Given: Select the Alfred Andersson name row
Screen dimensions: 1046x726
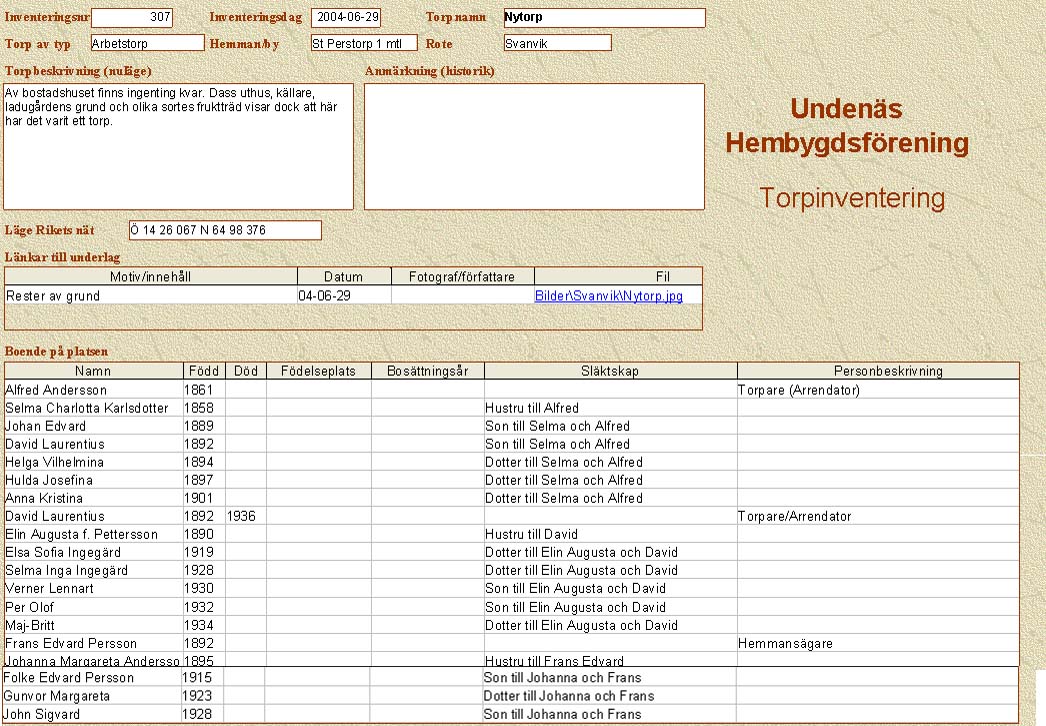Looking at the screenshot, I should [93, 390].
